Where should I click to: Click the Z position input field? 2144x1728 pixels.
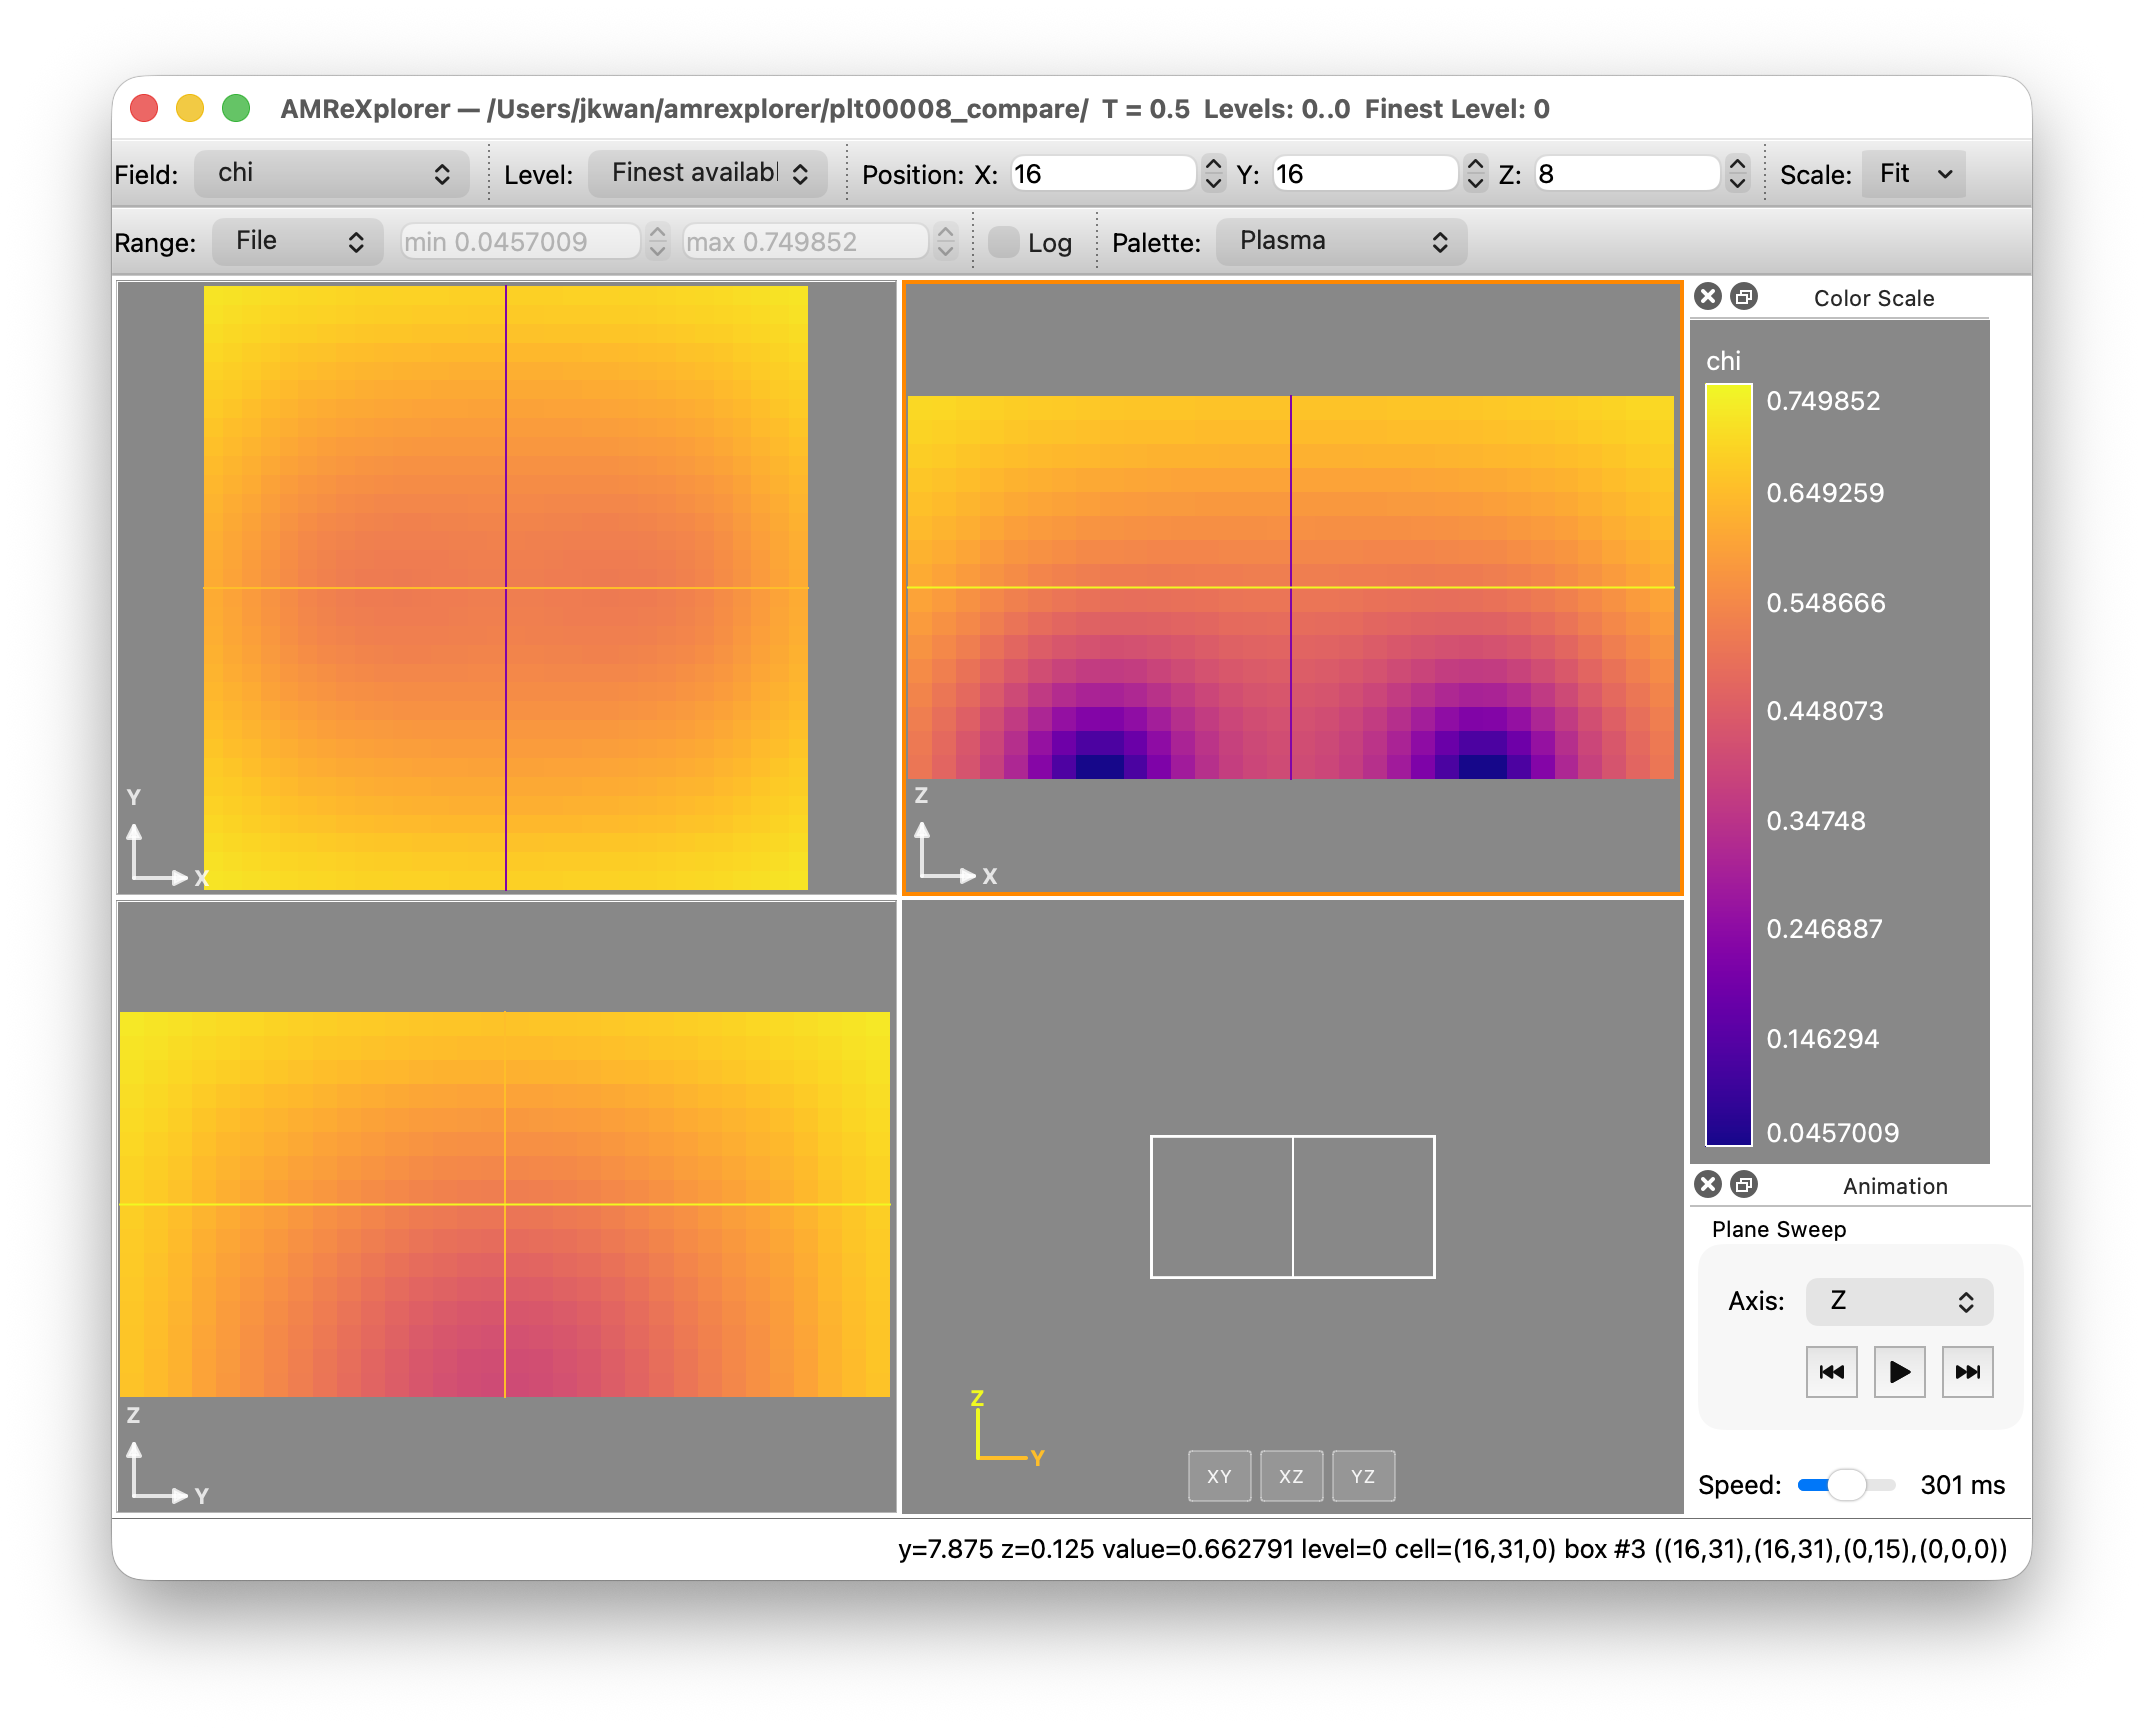coord(1627,174)
